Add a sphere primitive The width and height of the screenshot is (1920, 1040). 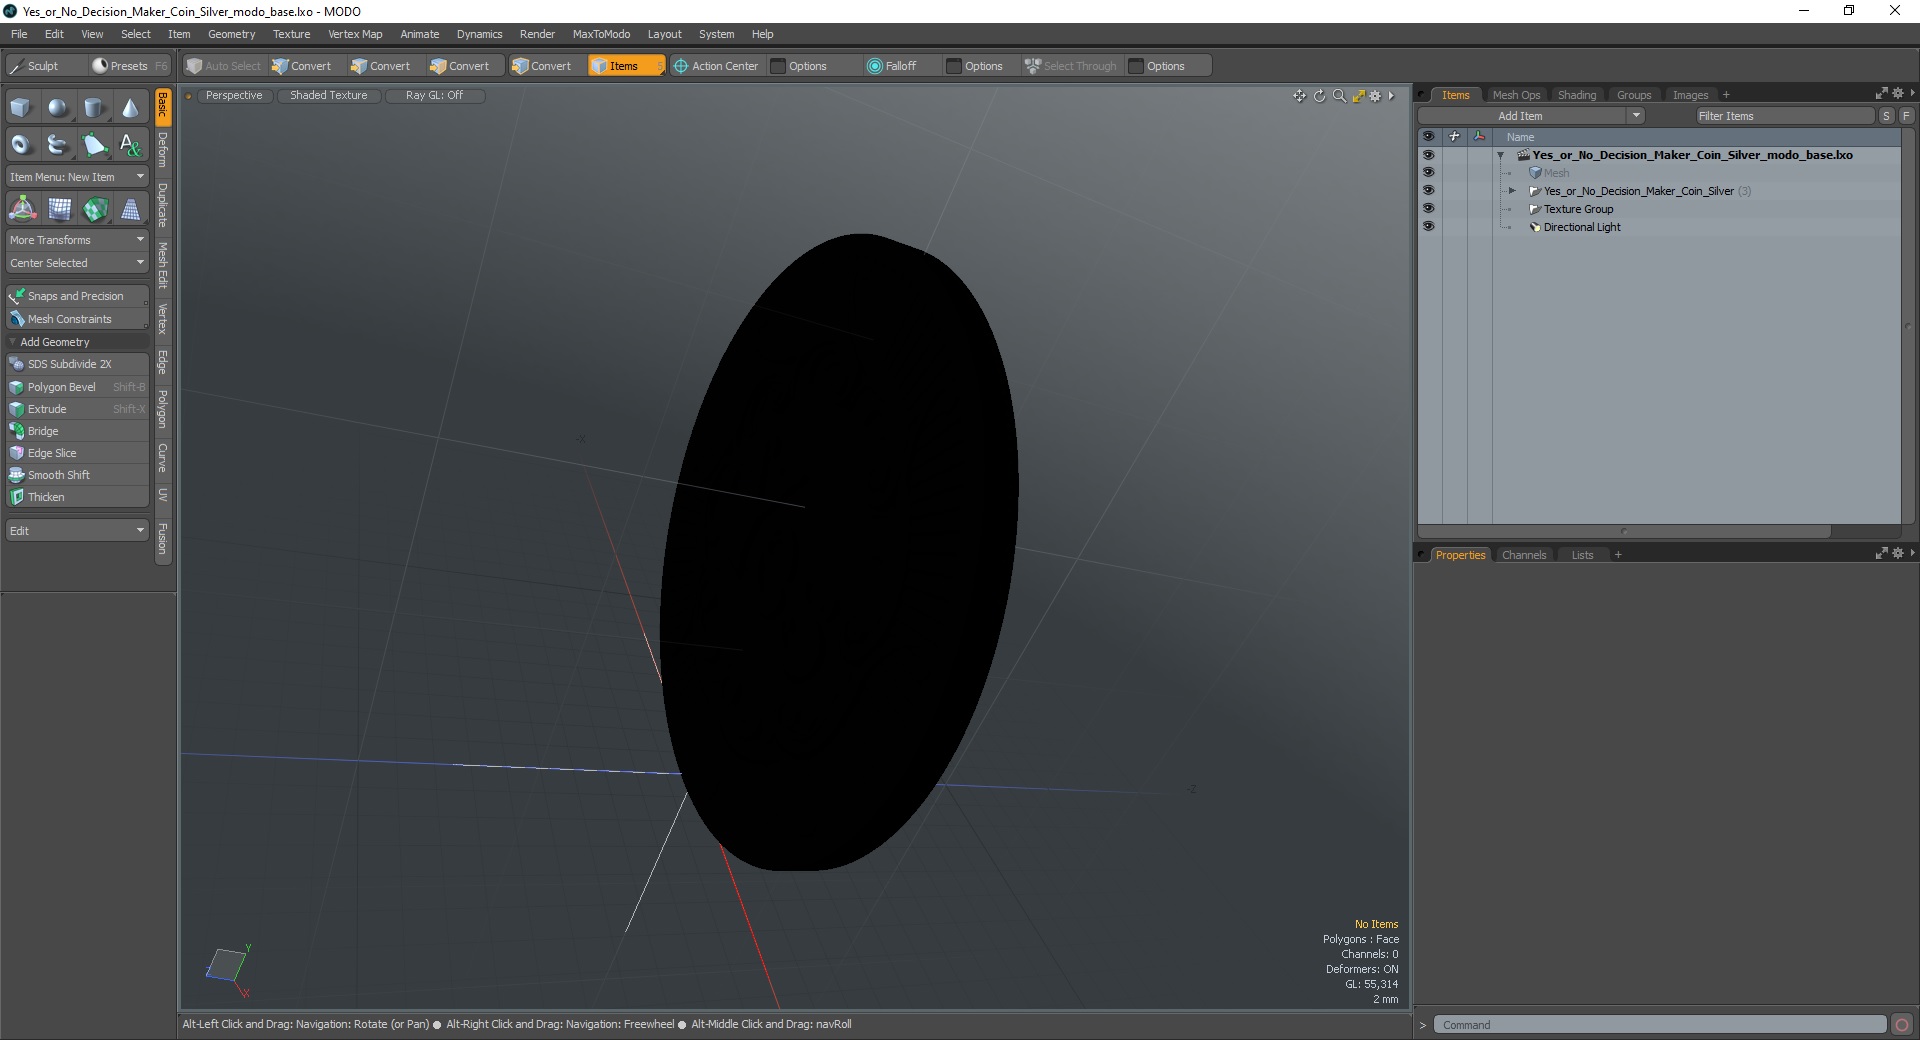pos(58,108)
